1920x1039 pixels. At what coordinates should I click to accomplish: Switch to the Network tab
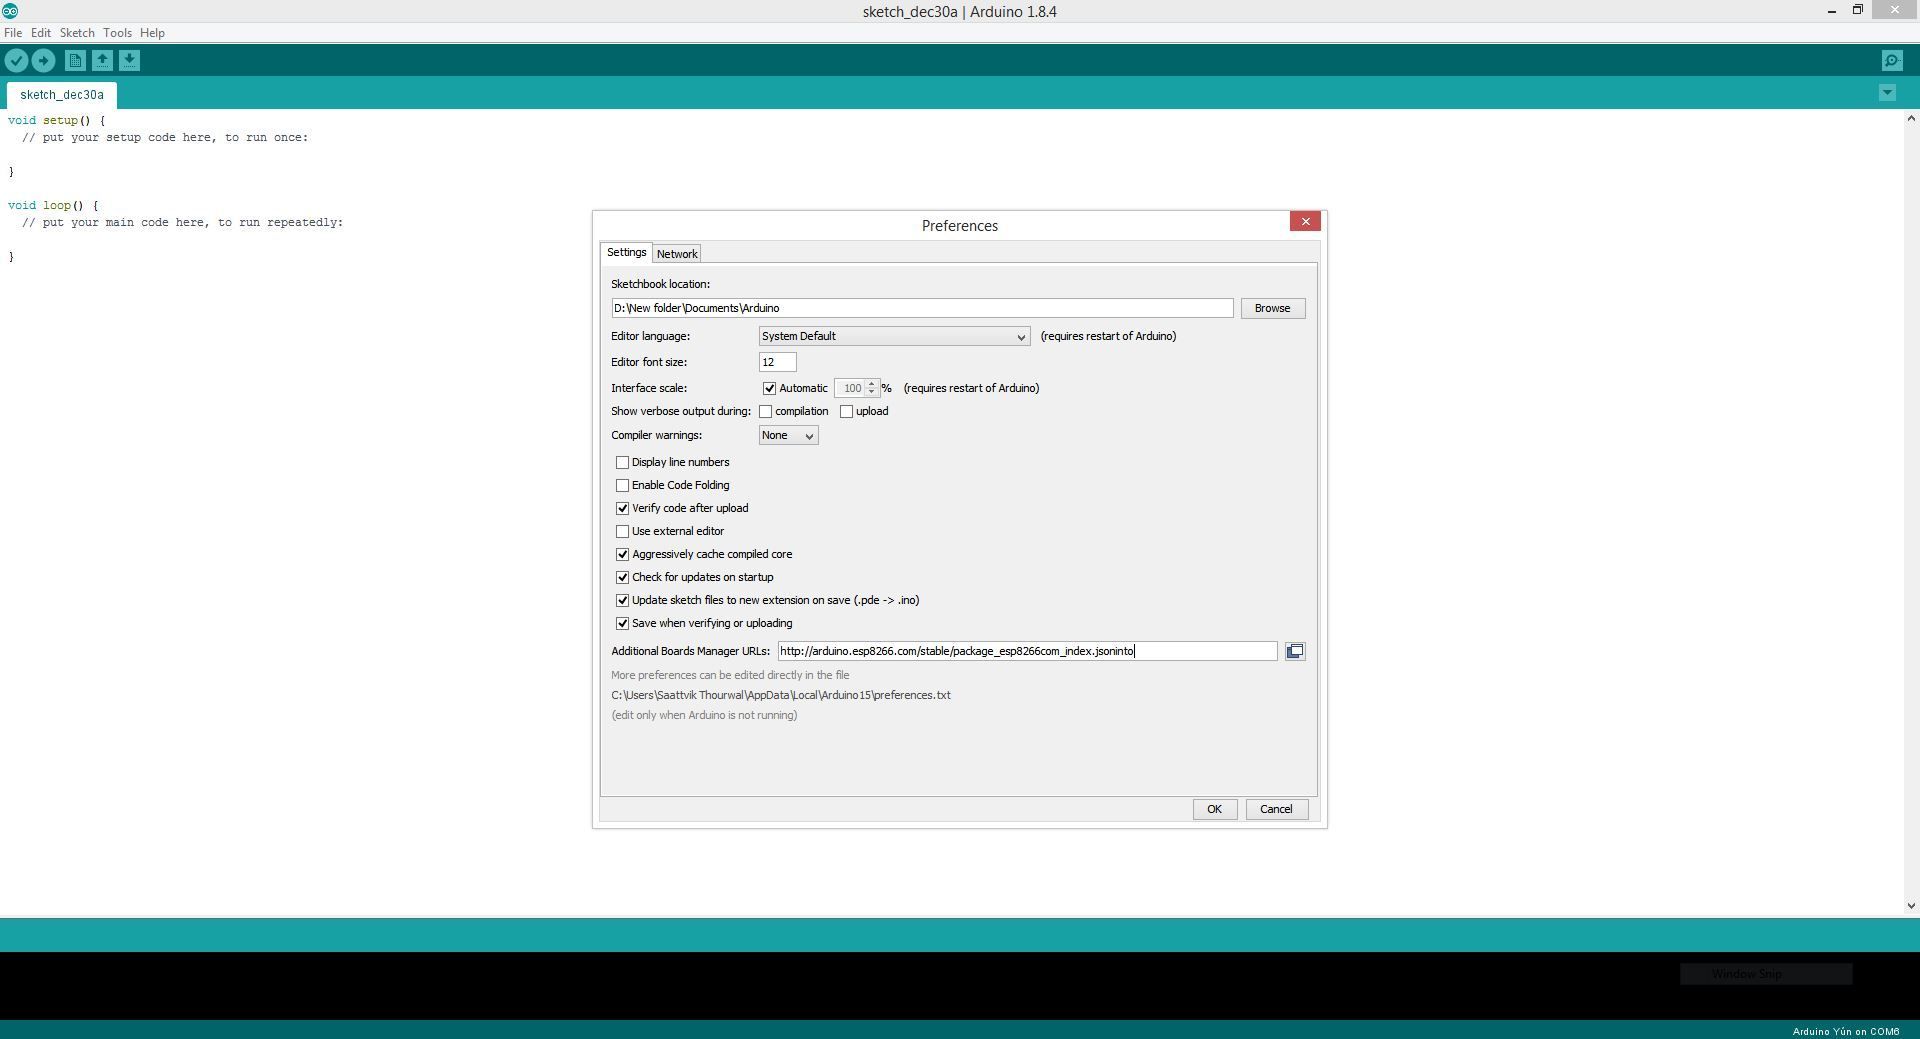[677, 254]
